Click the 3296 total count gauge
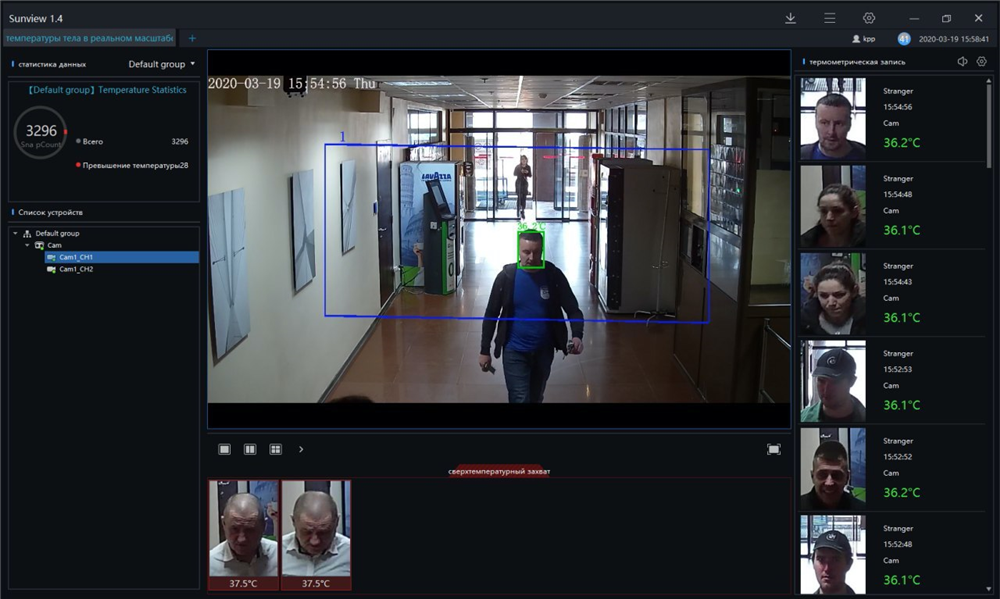The width and height of the screenshot is (1000, 599). 41,133
